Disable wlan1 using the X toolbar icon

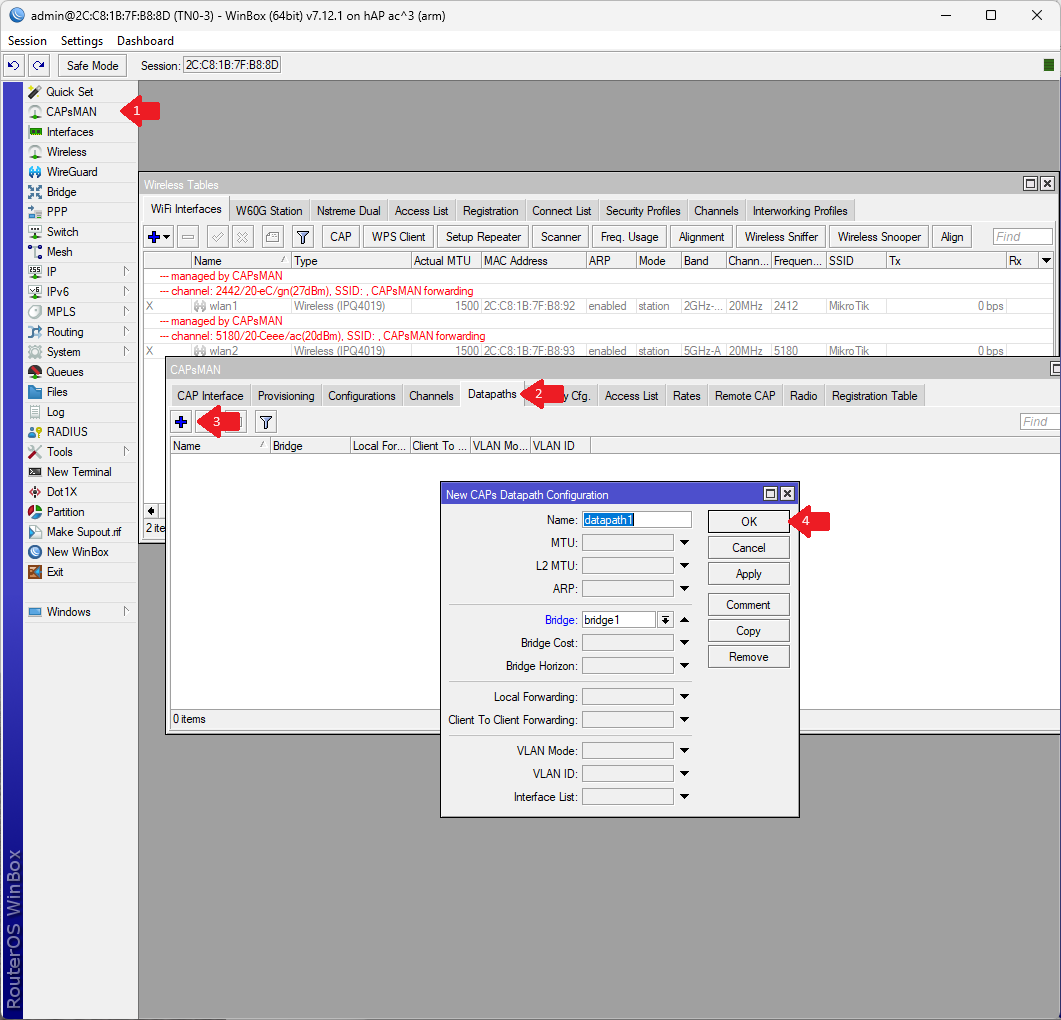pyautogui.click(x=244, y=236)
